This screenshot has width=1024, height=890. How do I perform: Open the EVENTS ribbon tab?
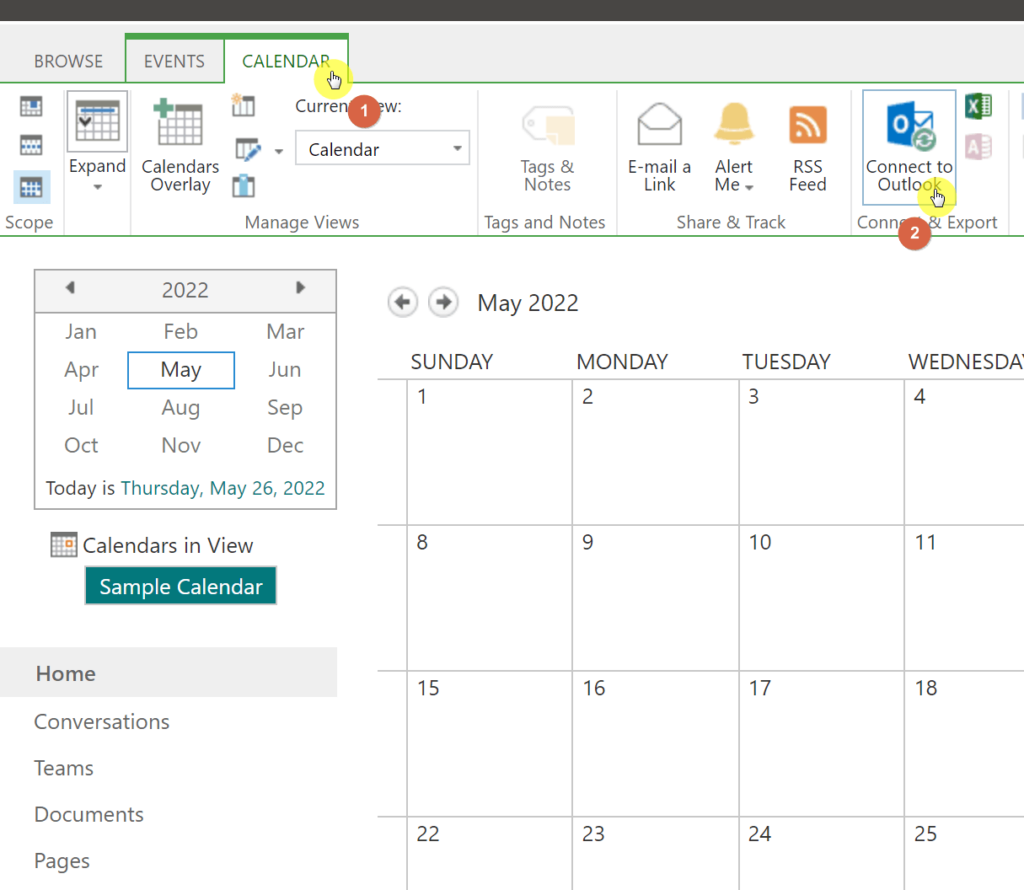pos(174,61)
